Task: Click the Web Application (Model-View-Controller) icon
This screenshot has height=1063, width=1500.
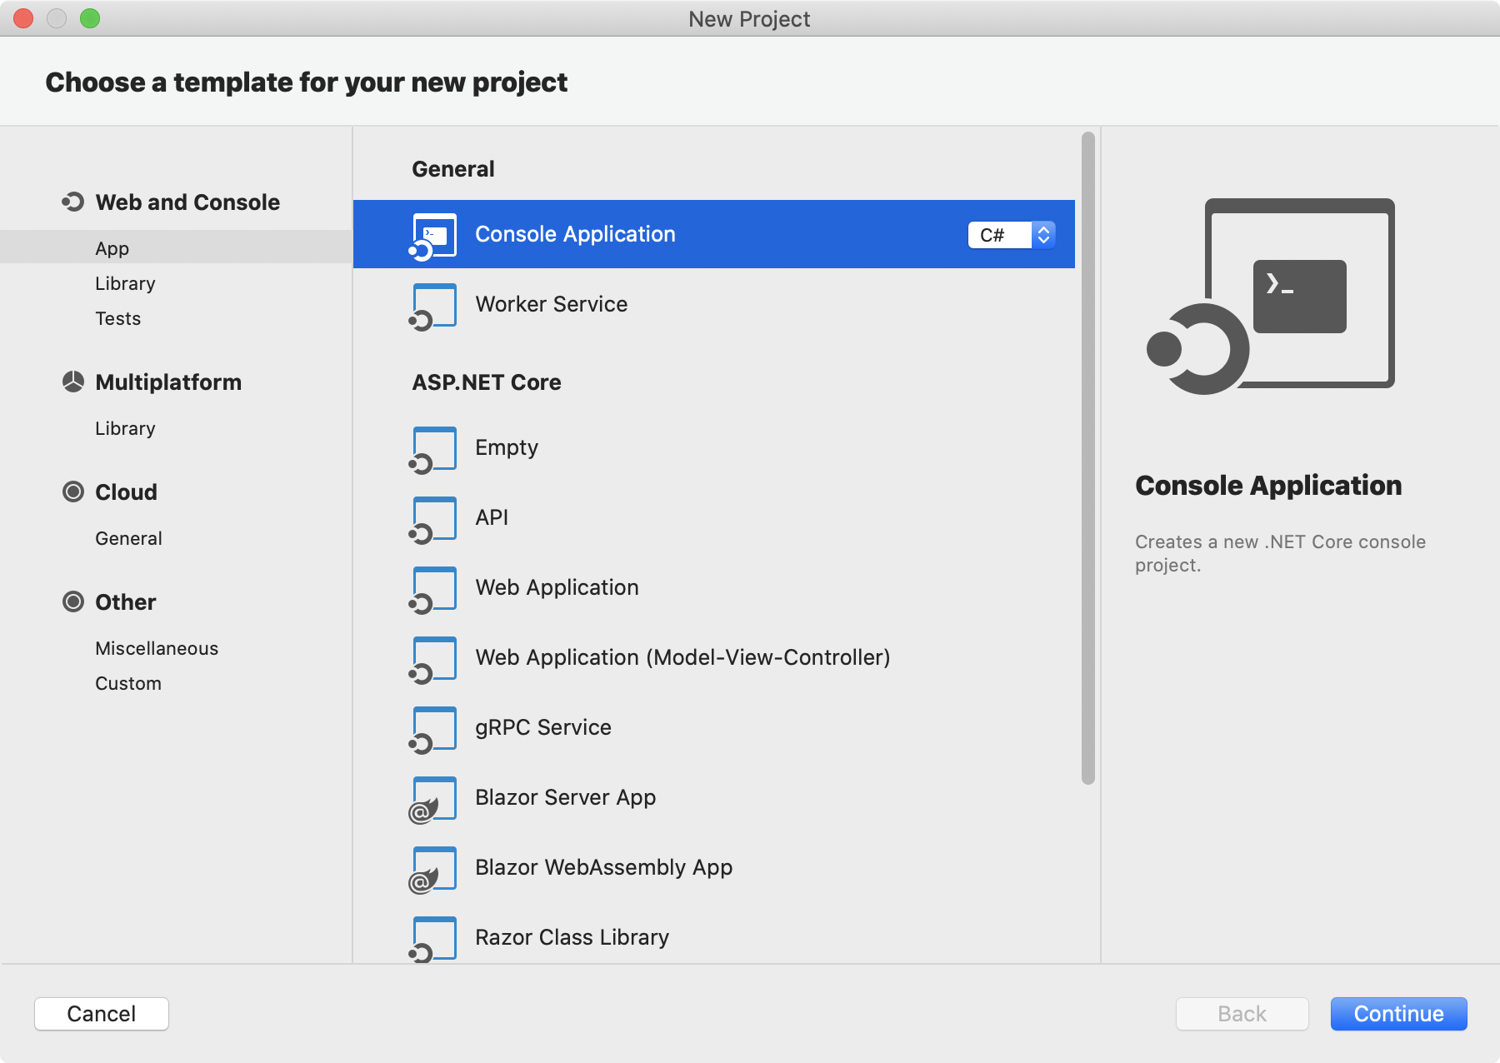Action: pos(433,660)
